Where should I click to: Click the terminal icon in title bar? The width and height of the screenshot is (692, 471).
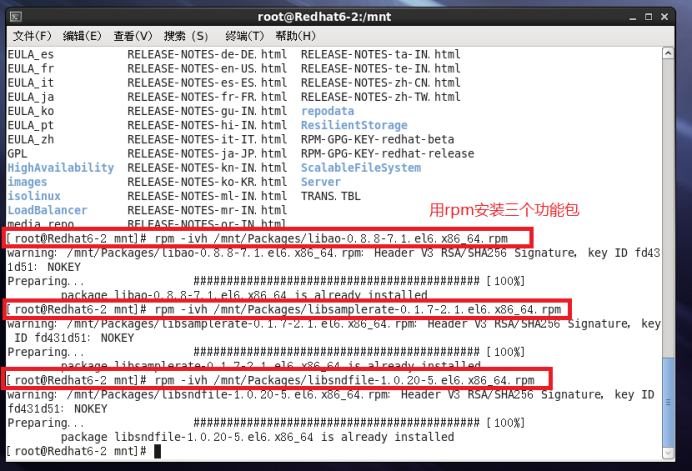16,17
